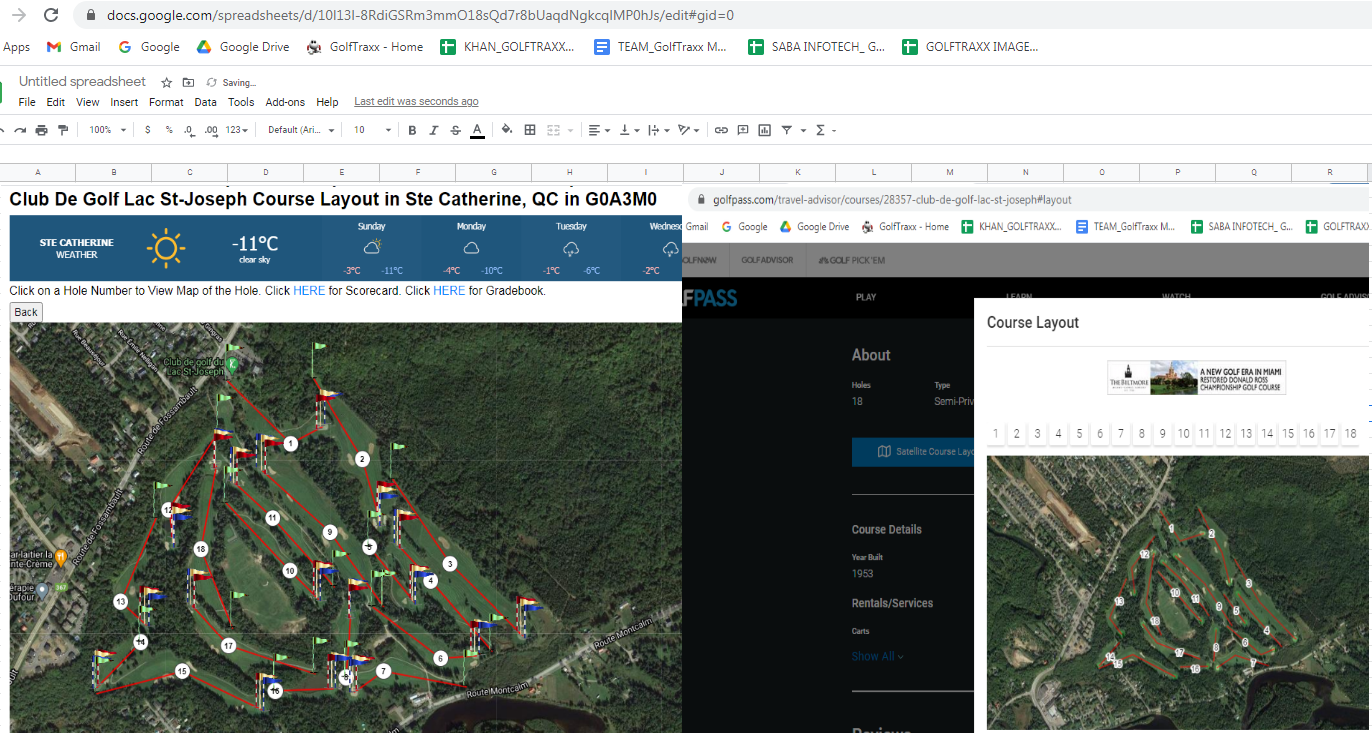Star the Untitled spreadsheet
Viewport: 1372px width, 733px height.
tap(167, 82)
